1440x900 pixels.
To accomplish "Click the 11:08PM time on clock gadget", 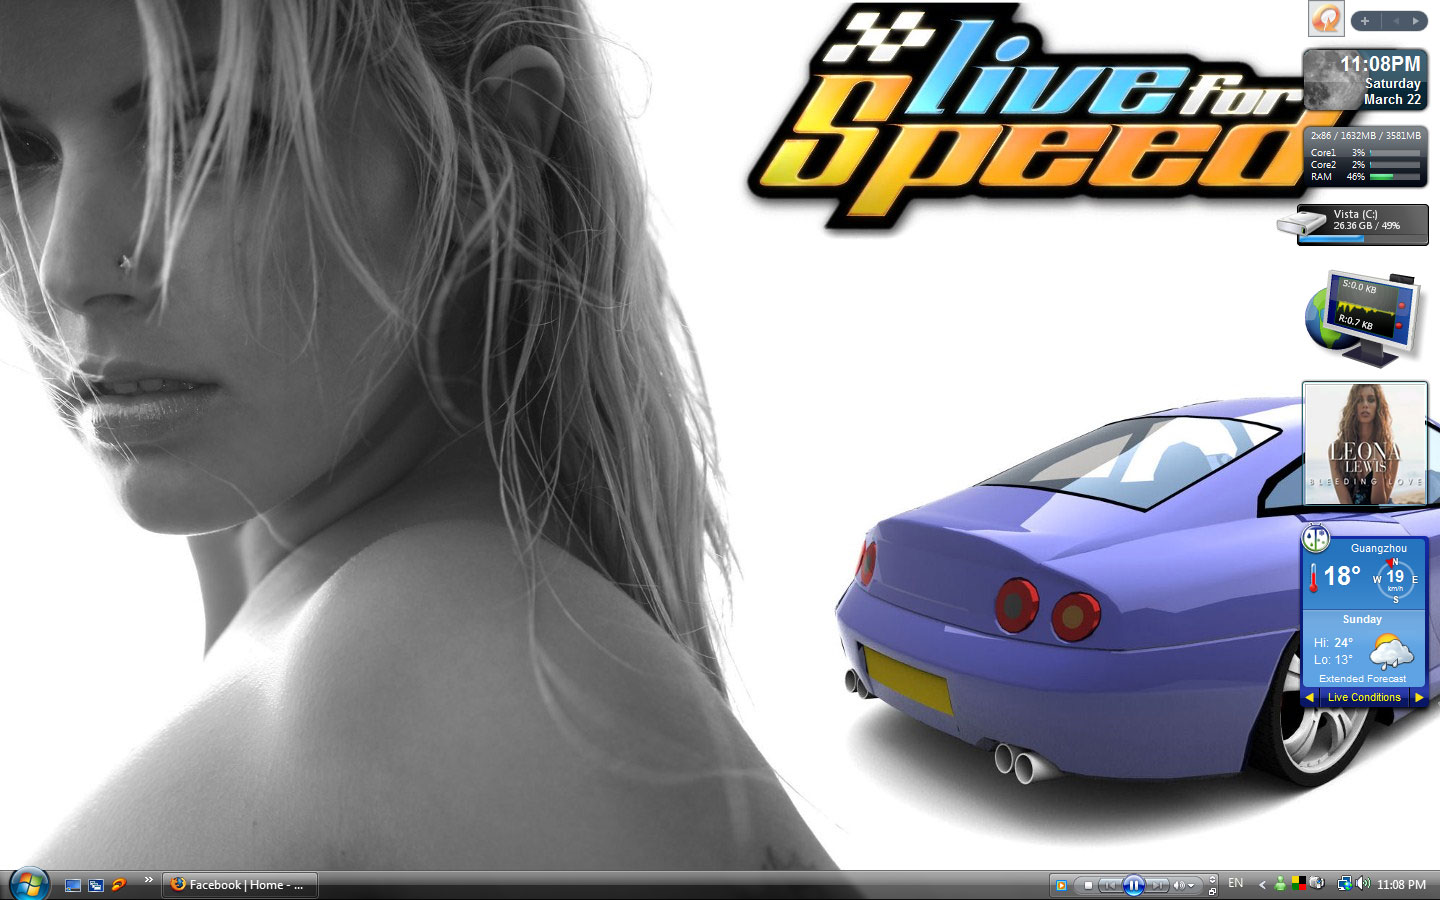I will [1380, 64].
